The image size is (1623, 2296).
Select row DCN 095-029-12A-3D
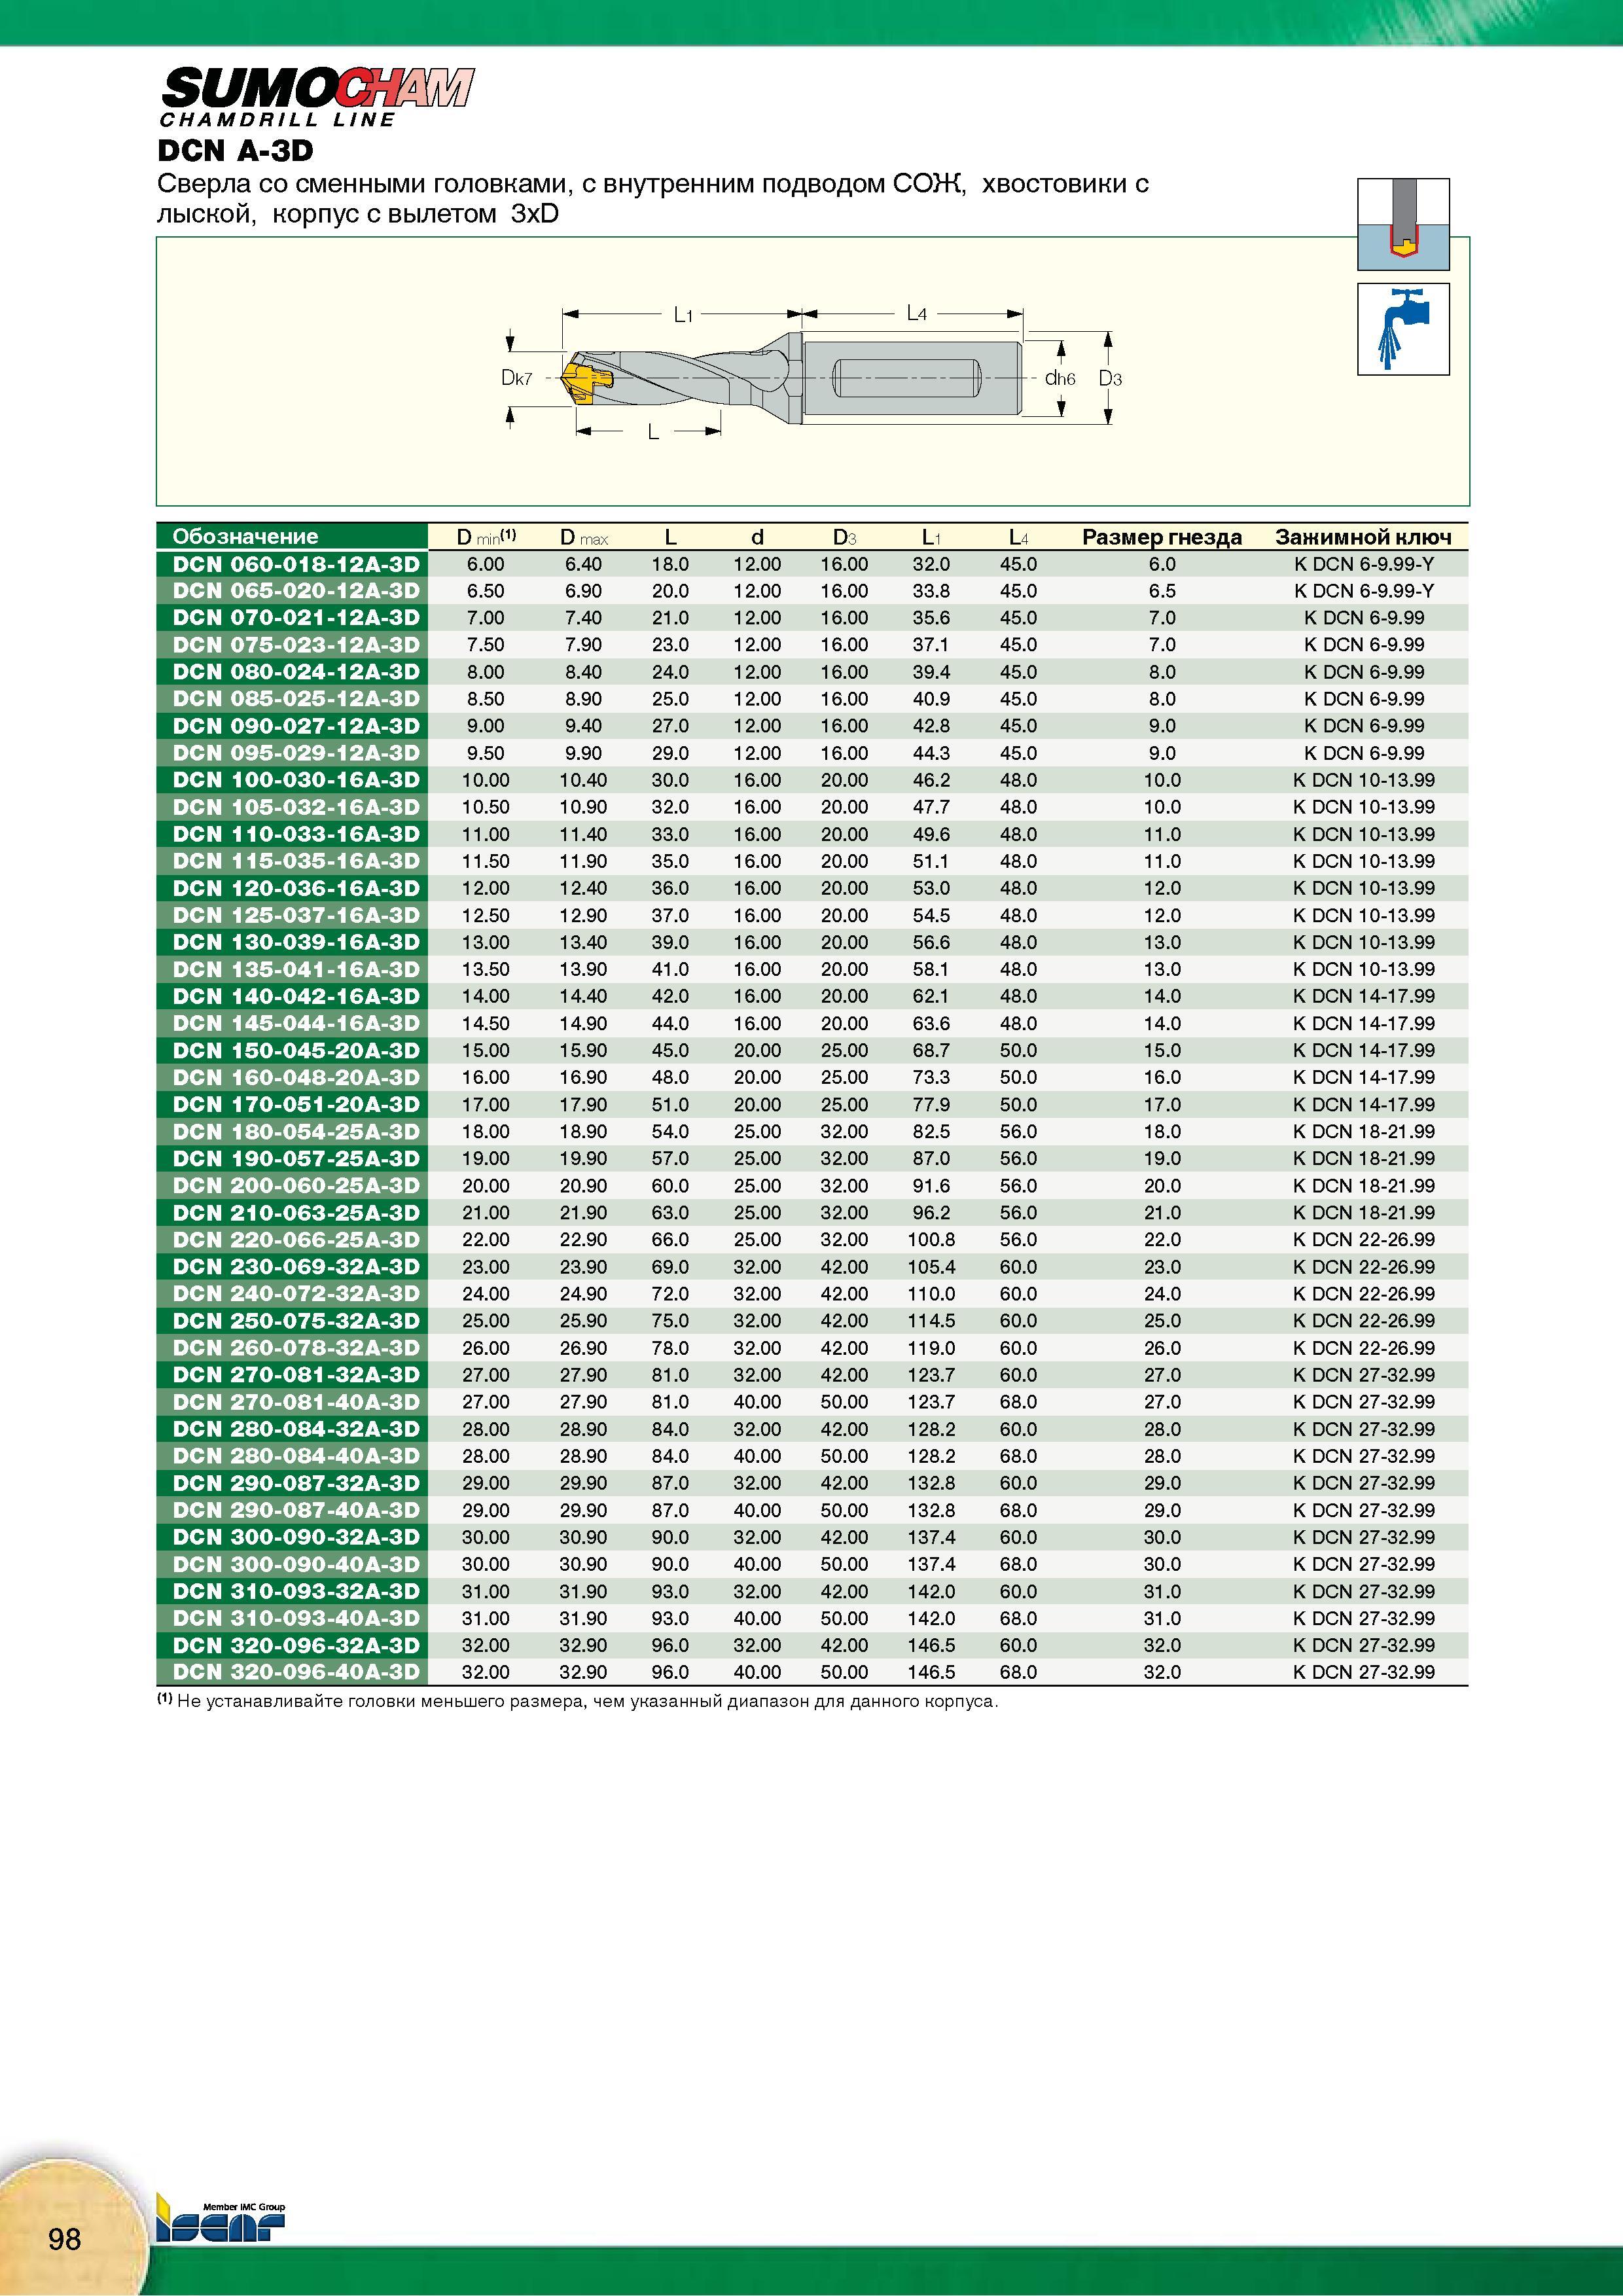(812, 753)
